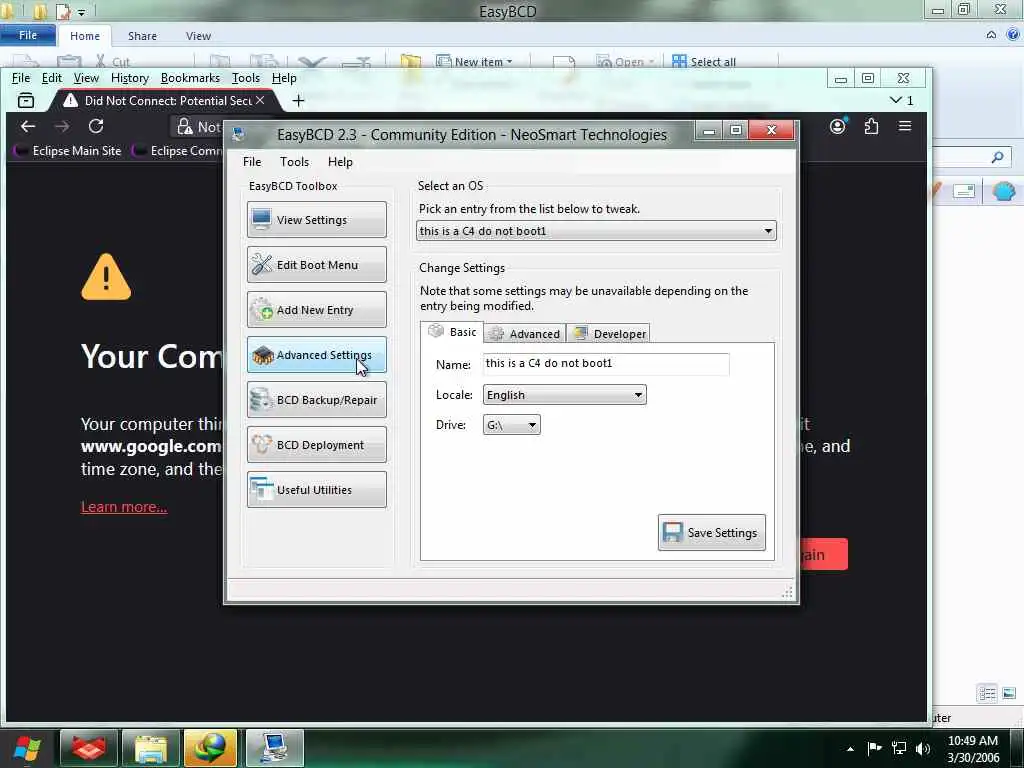The width and height of the screenshot is (1024, 768).
Task: Open File Explorer taskbar icon
Action: pos(151,748)
